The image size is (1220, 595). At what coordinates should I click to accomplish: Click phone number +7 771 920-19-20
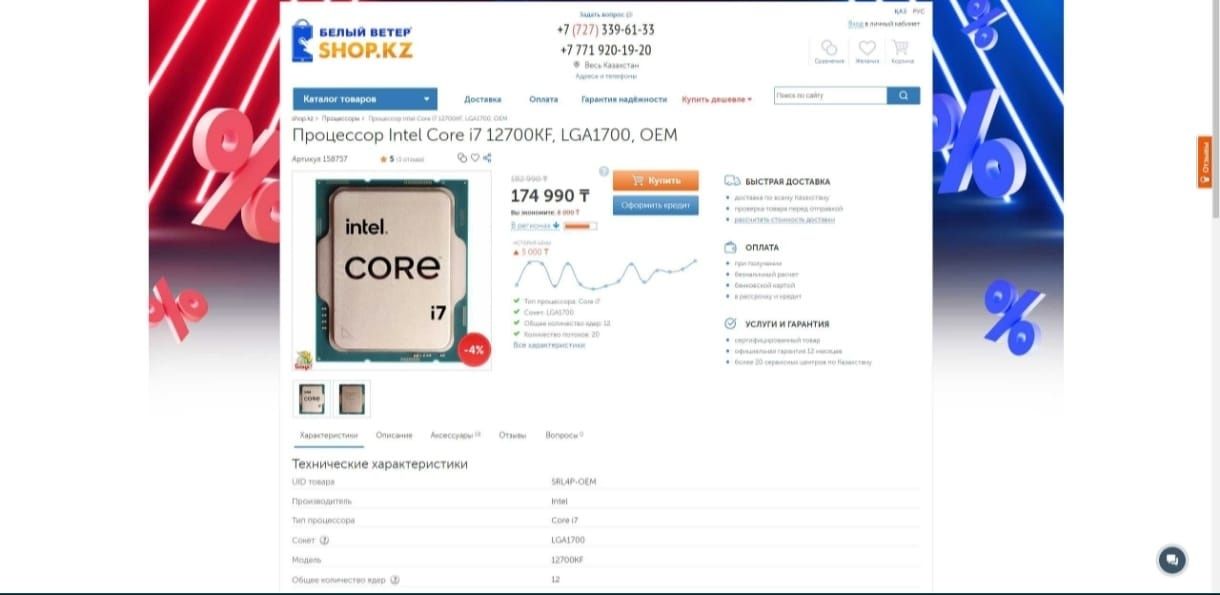pos(606,50)
